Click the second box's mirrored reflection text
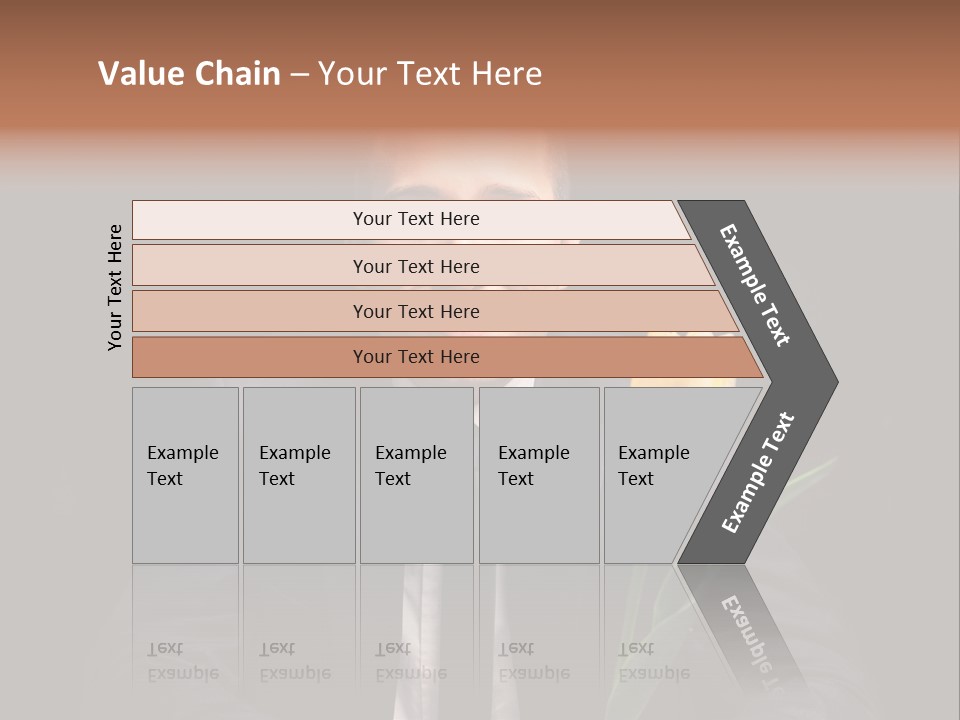 pos(295,661)
